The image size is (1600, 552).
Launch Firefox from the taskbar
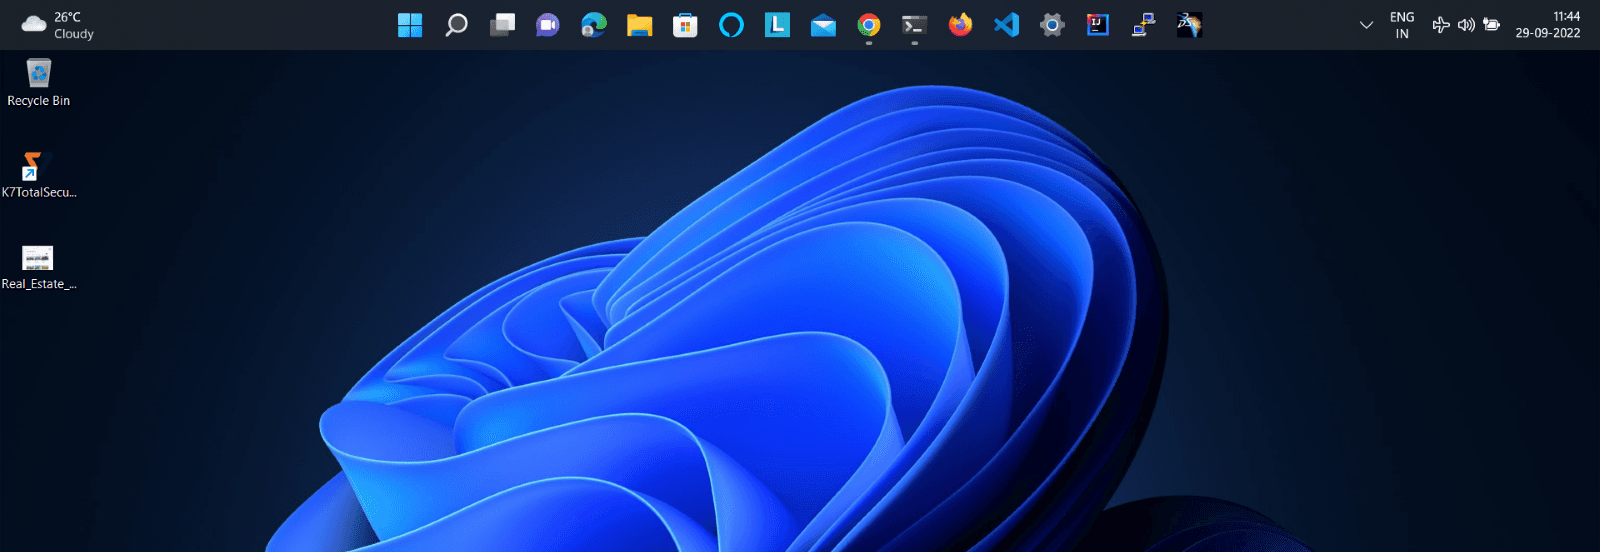click(x=960, y=25)
